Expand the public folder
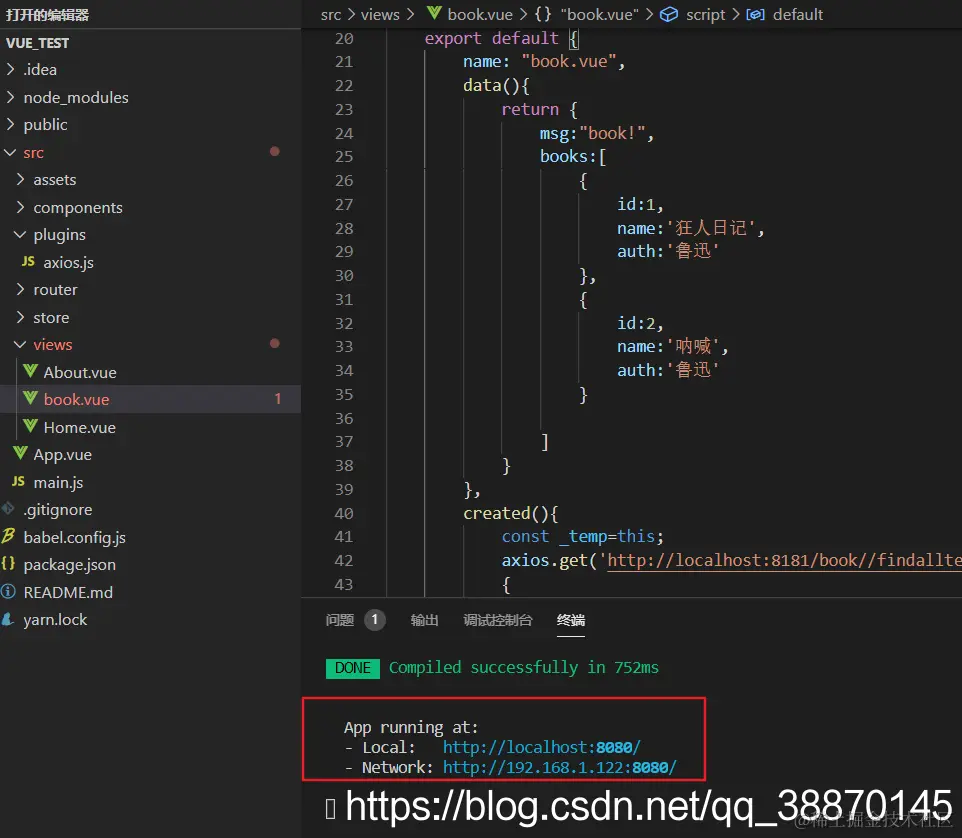The width and height of the screenshot is (962, 838). (10, 124)
